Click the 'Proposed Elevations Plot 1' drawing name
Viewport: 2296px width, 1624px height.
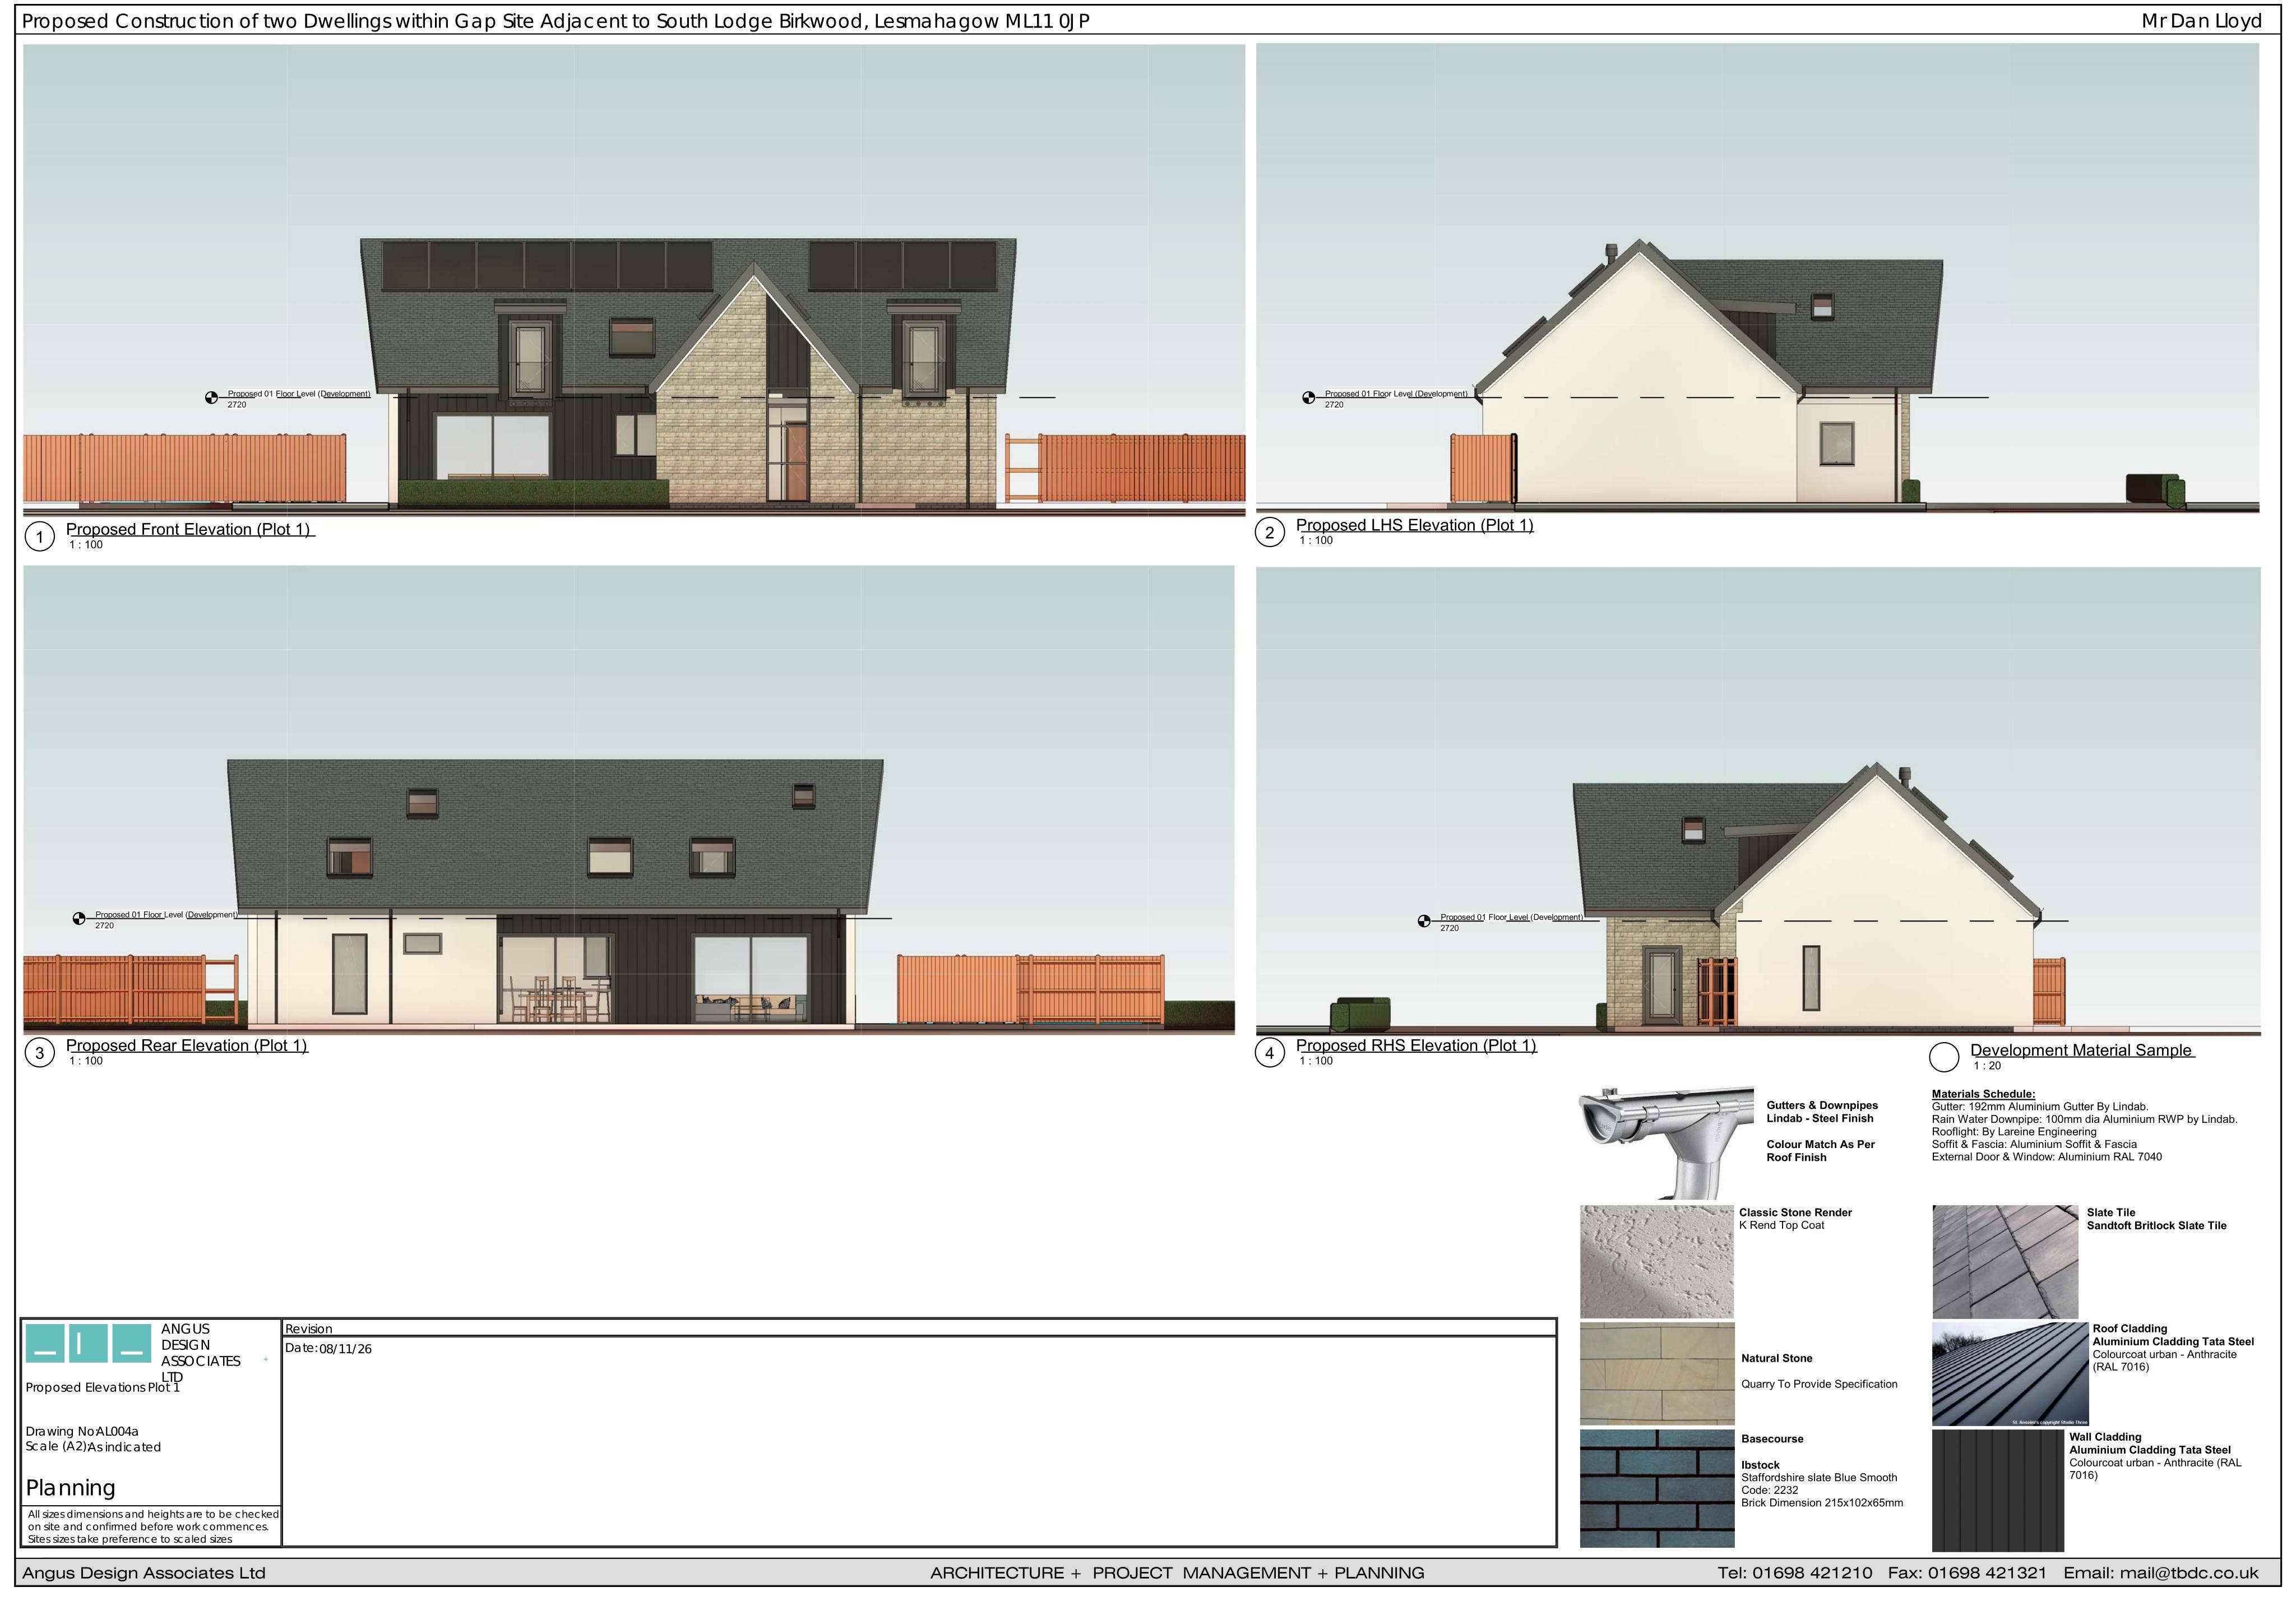click(x=103, y=1388)
